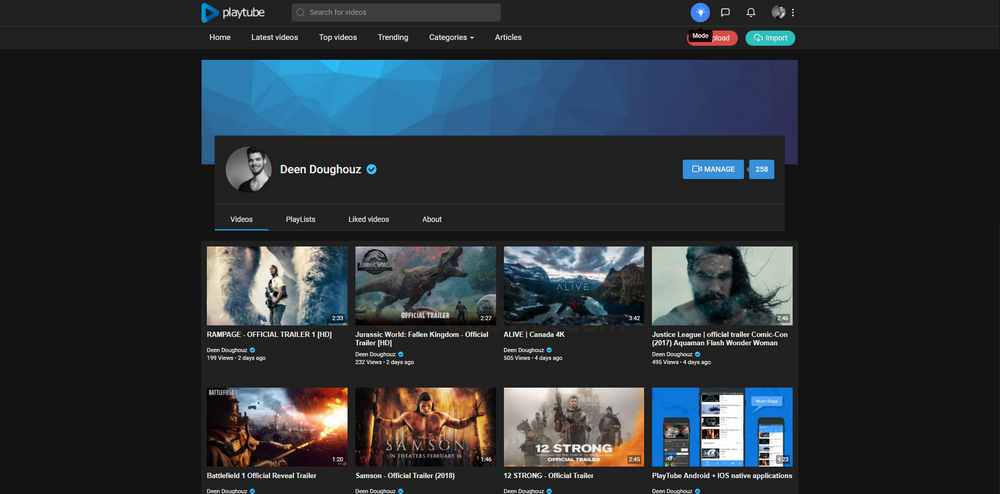Open the Trending page
The height and width of the screenshot is (494, 1000).
(x=393, y=38)
